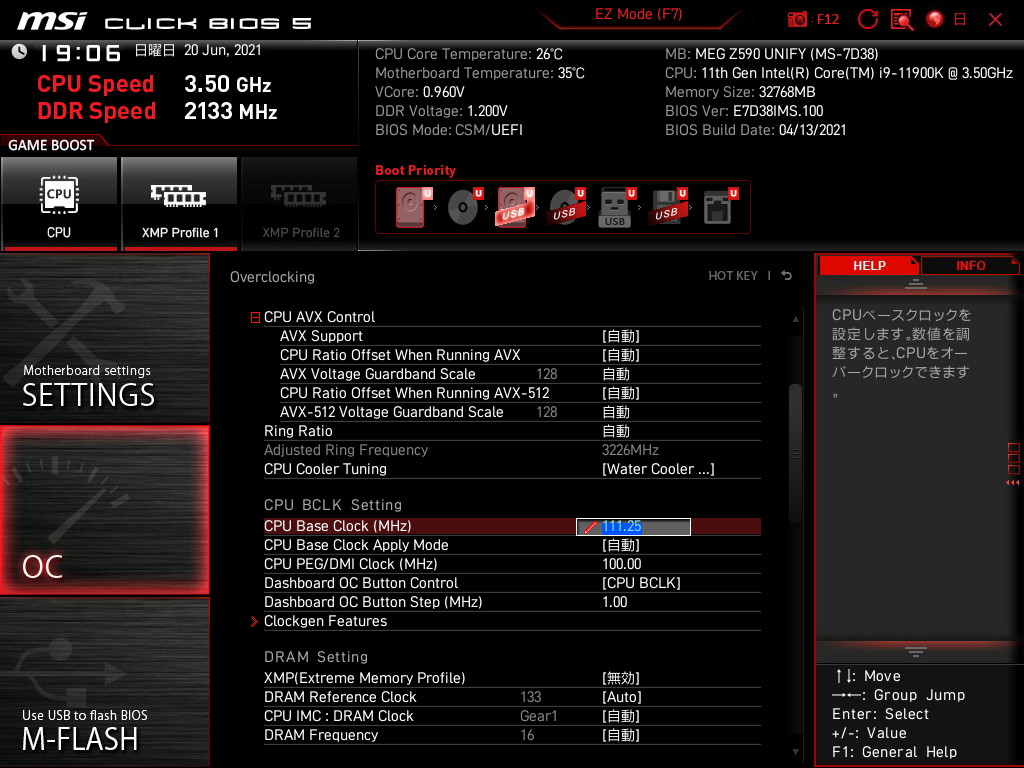Open language selection globe icon
This screenshot has height=768, width=1024.
pyautogui.click(x=935, y=20)
